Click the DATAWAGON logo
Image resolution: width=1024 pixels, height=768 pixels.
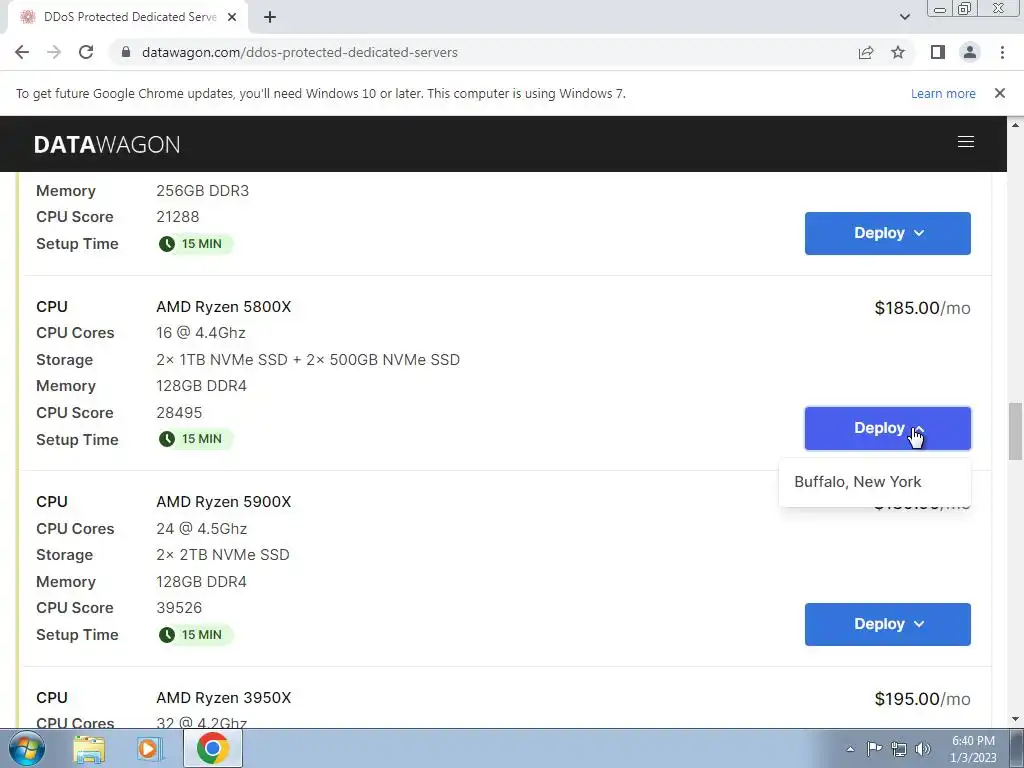point(107,144)
